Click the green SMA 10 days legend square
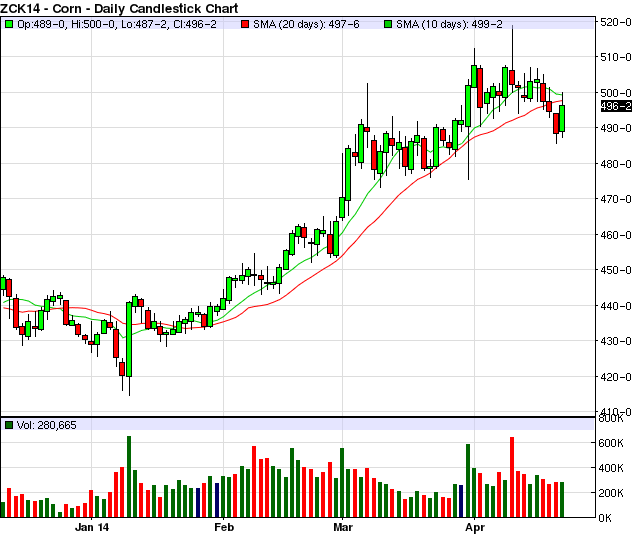The width and height of the screenshot is (640, 536). [x=388, y=24]
